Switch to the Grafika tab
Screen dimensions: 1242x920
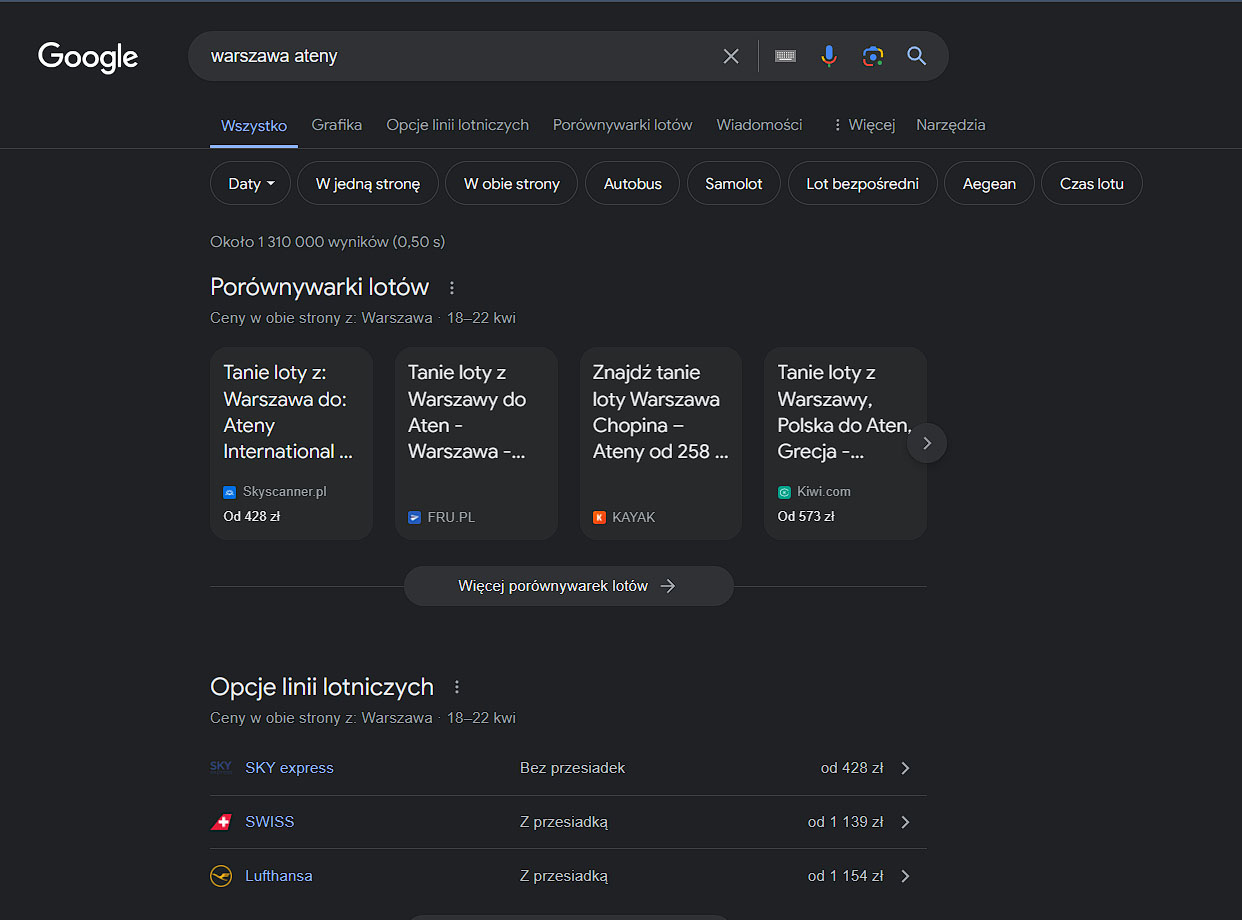coord(337,125)
